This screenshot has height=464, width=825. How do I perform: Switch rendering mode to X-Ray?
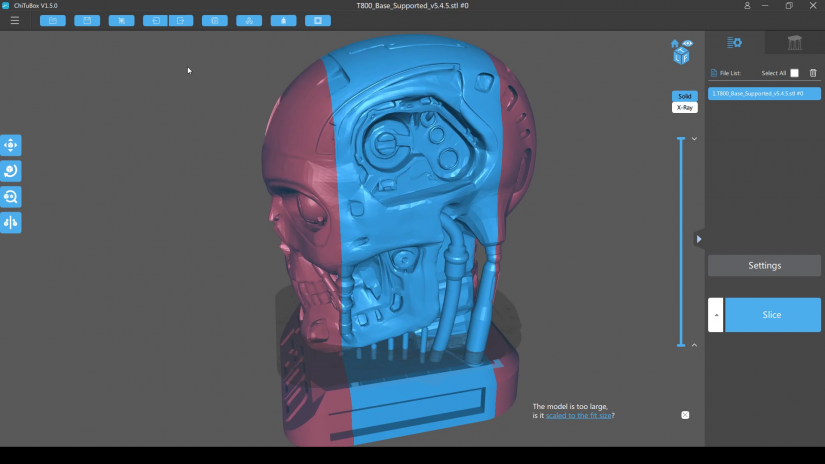tap(685, 107)
